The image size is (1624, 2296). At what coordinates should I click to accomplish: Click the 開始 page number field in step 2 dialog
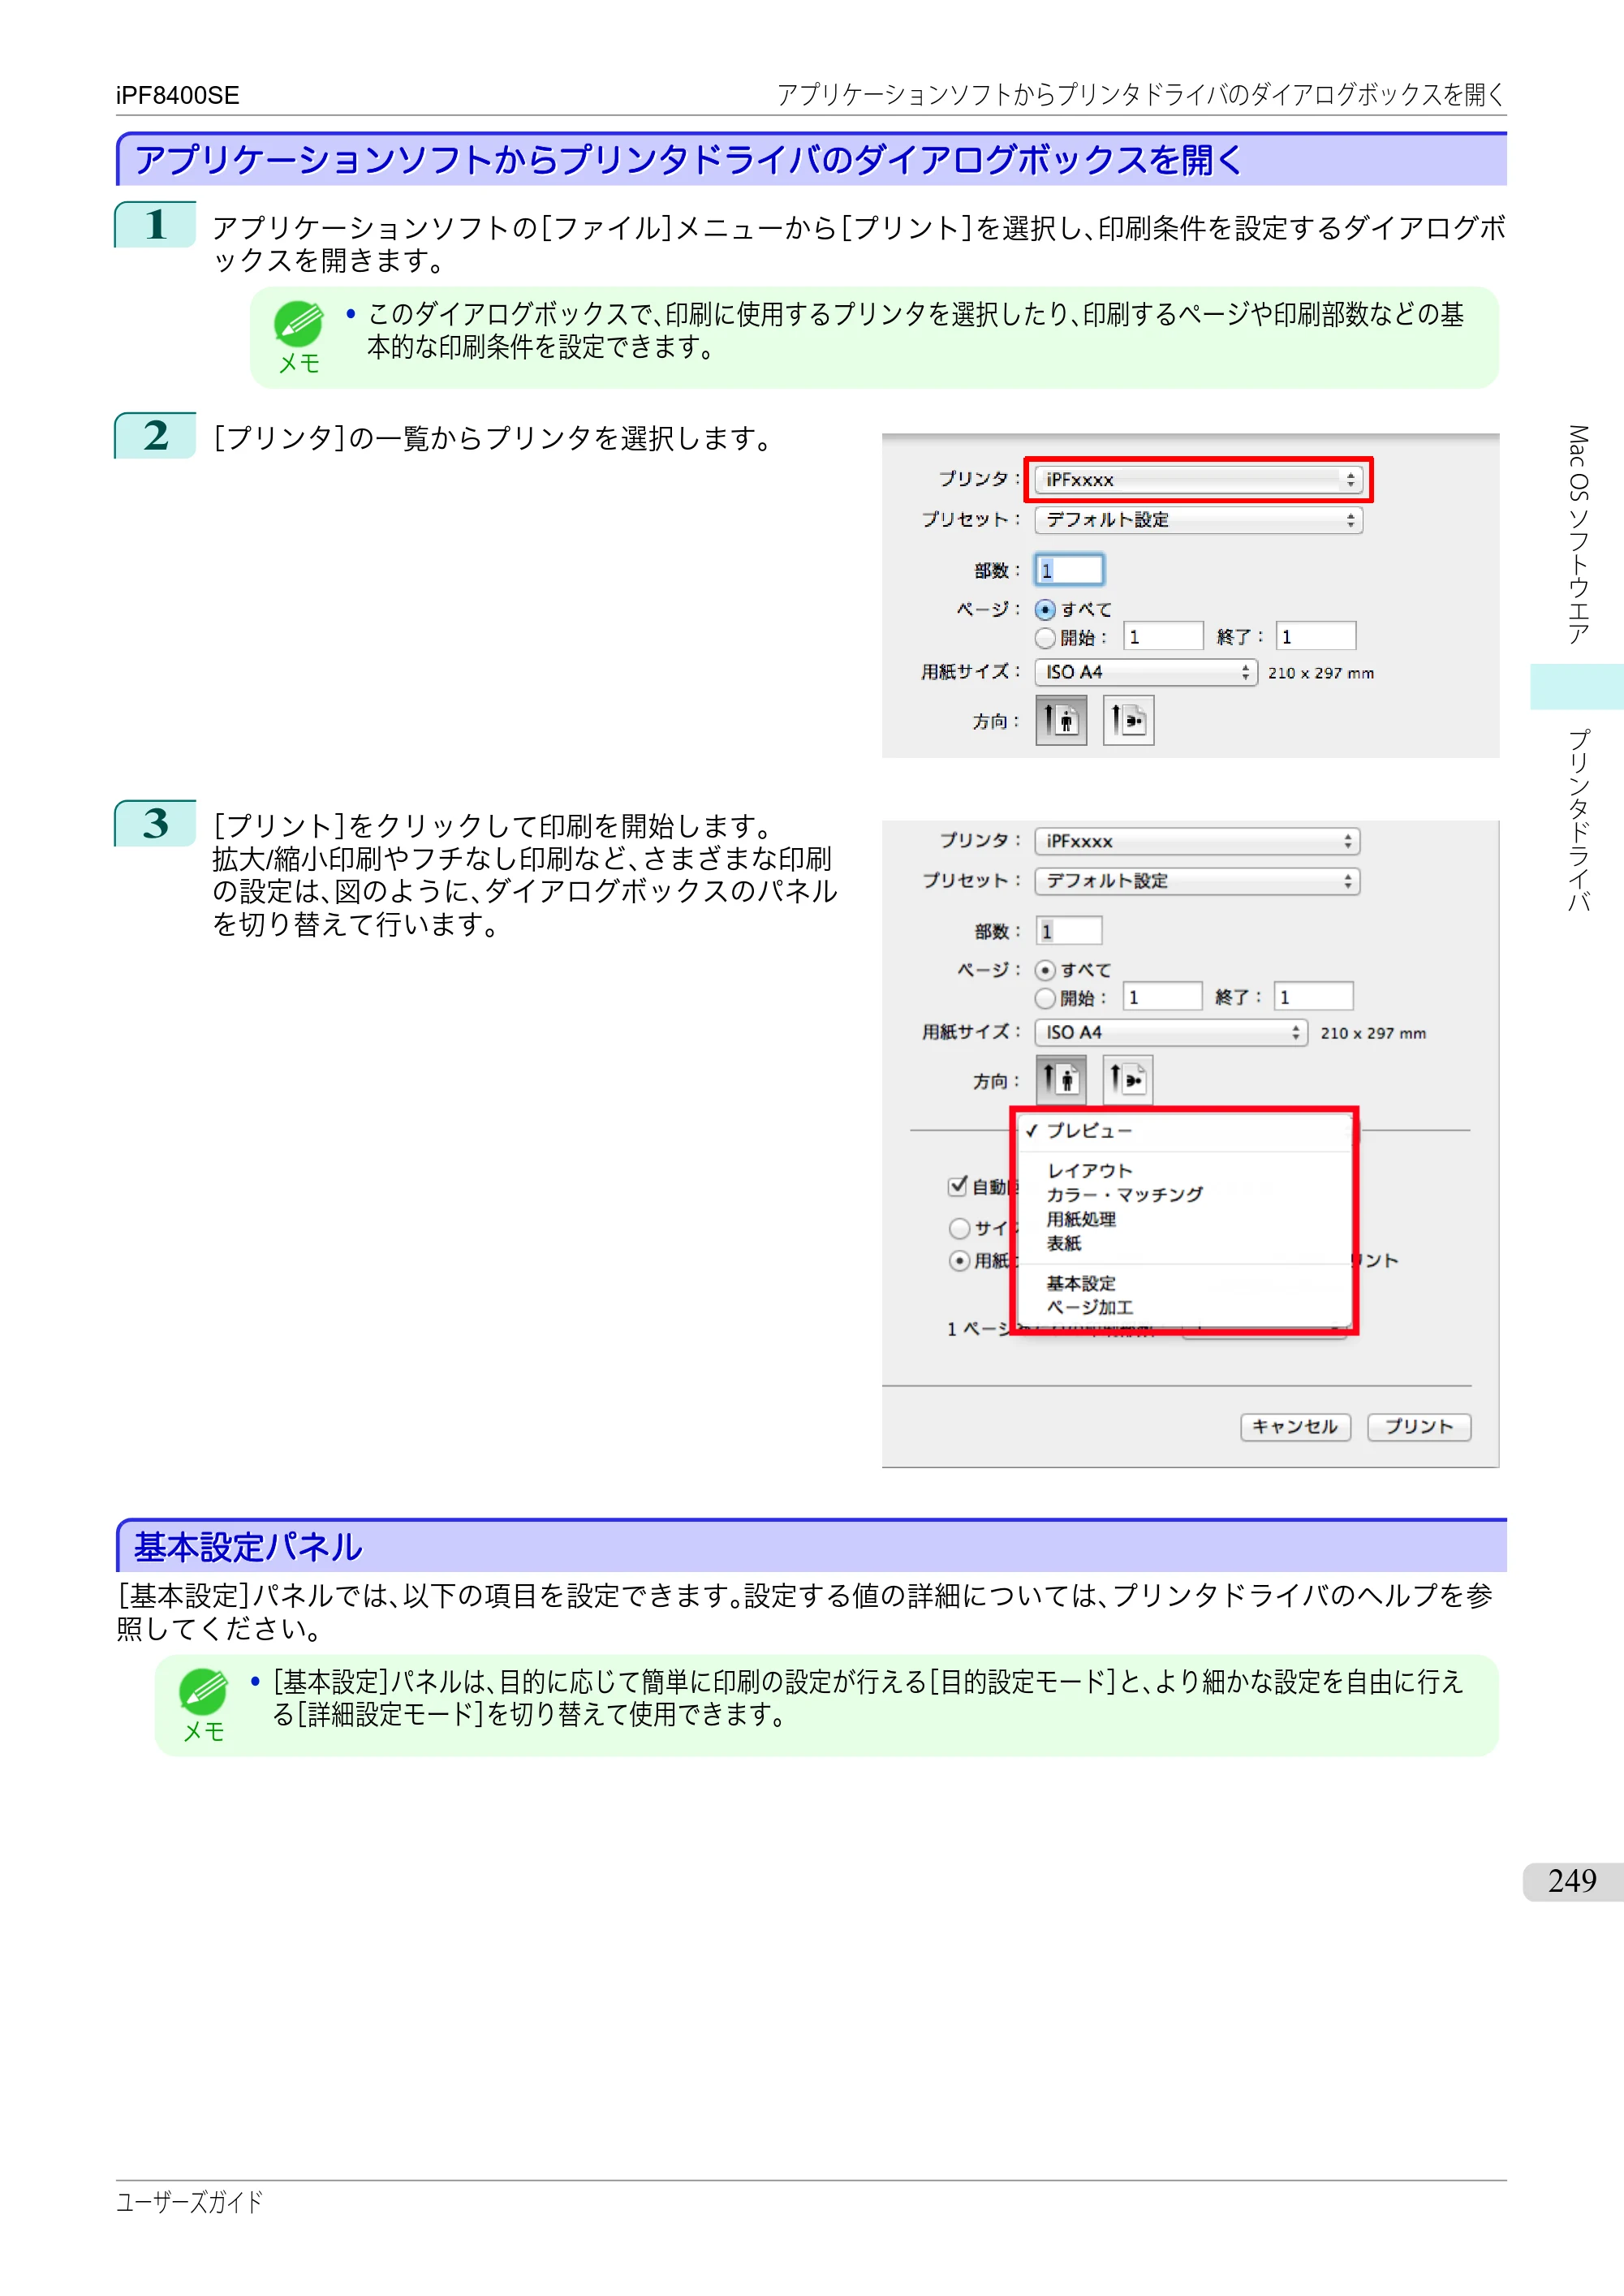[1164, 637]
